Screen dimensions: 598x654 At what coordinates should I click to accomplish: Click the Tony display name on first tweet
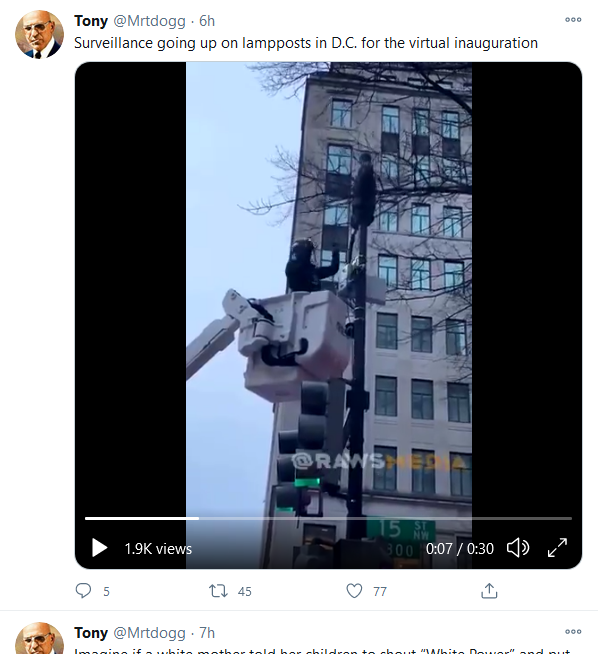coord(91,21)
